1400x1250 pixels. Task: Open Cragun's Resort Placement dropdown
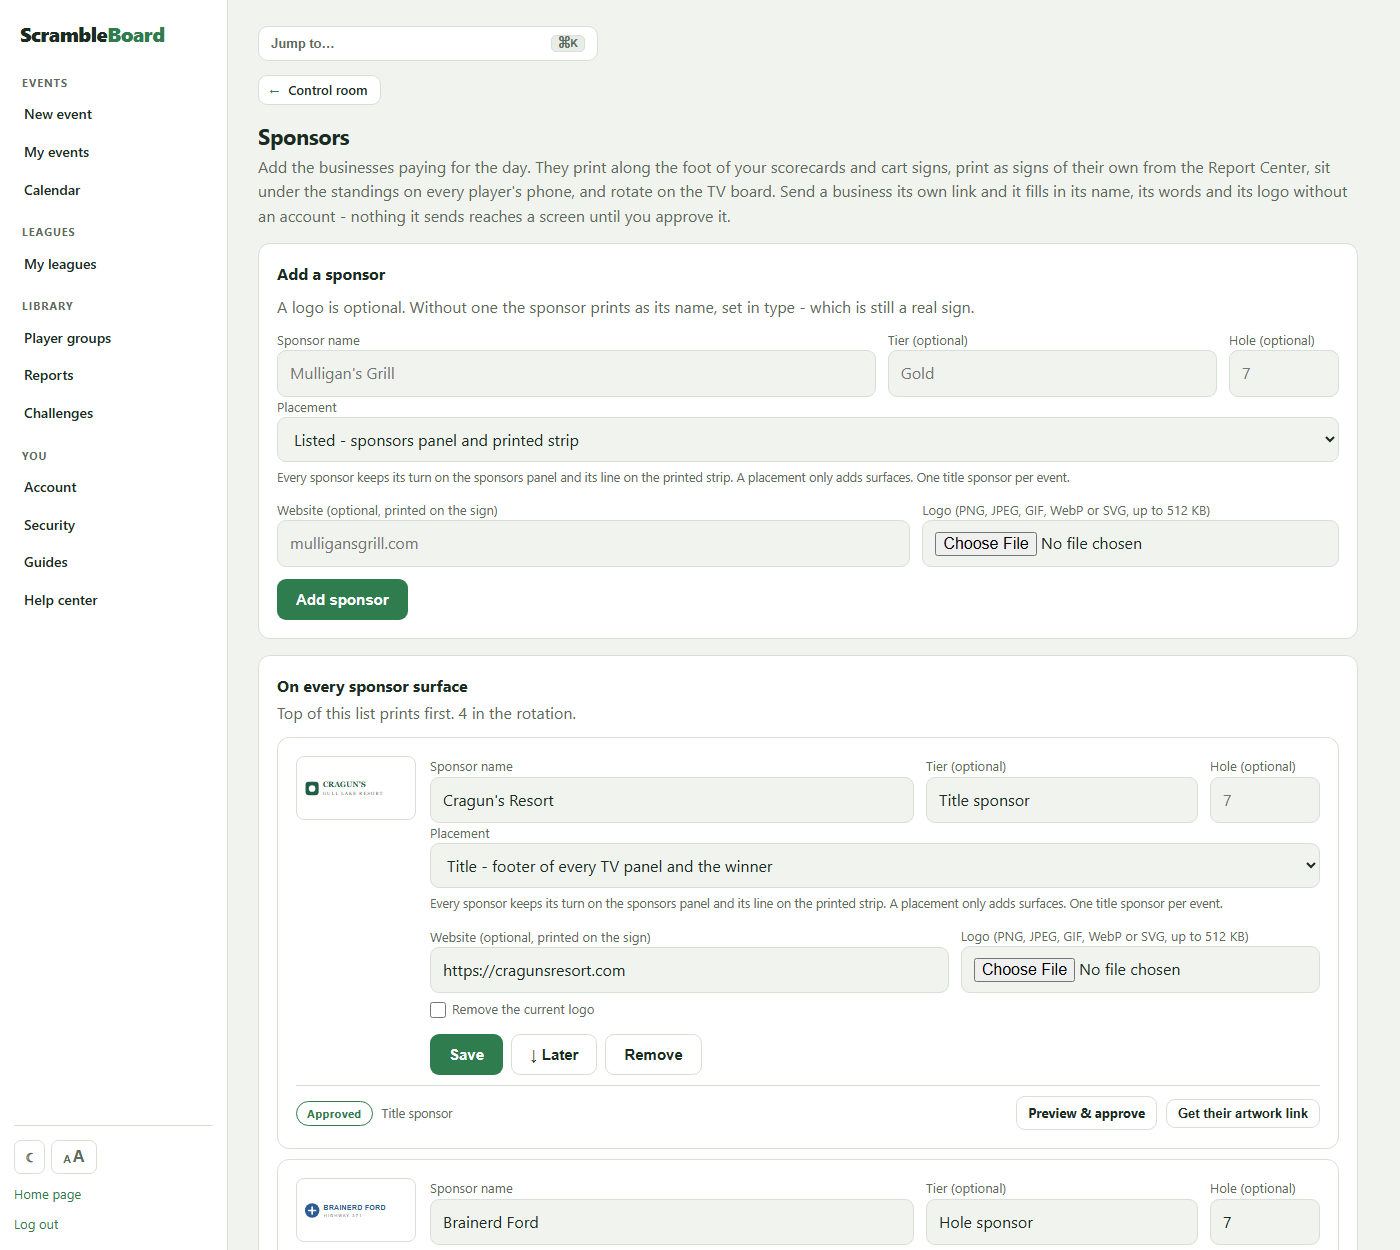click(875, 866)
